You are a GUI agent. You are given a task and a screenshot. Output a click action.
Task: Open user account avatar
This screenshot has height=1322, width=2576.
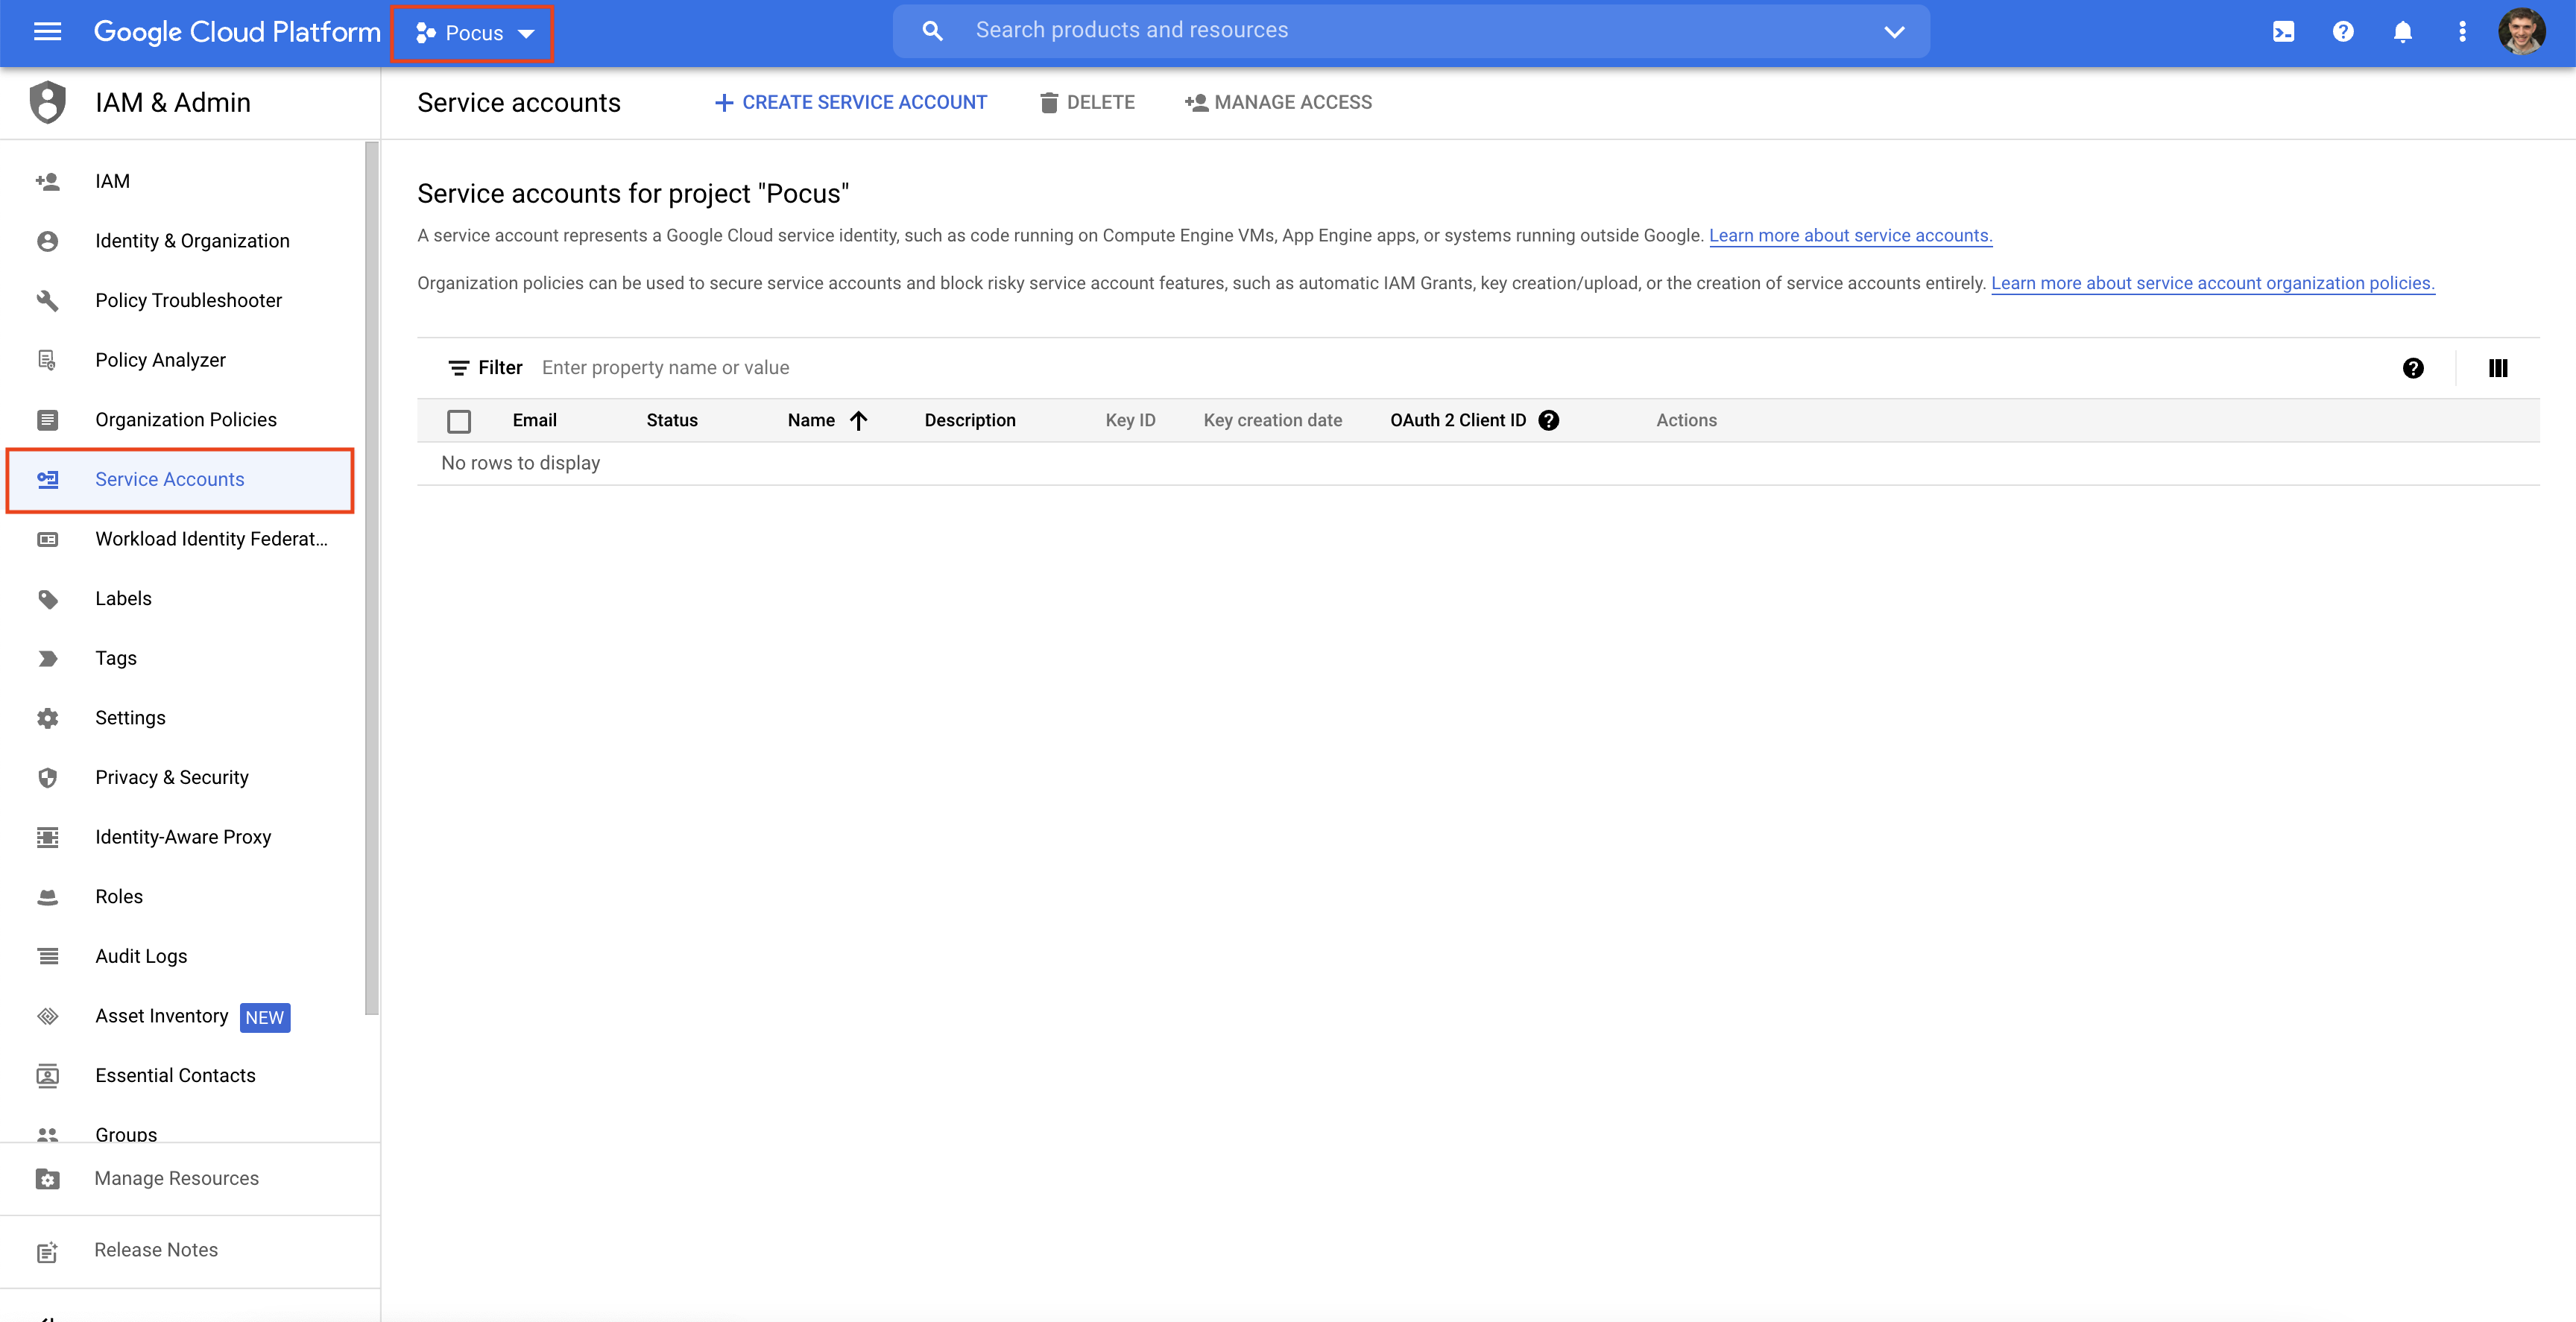pos(2521,32)
